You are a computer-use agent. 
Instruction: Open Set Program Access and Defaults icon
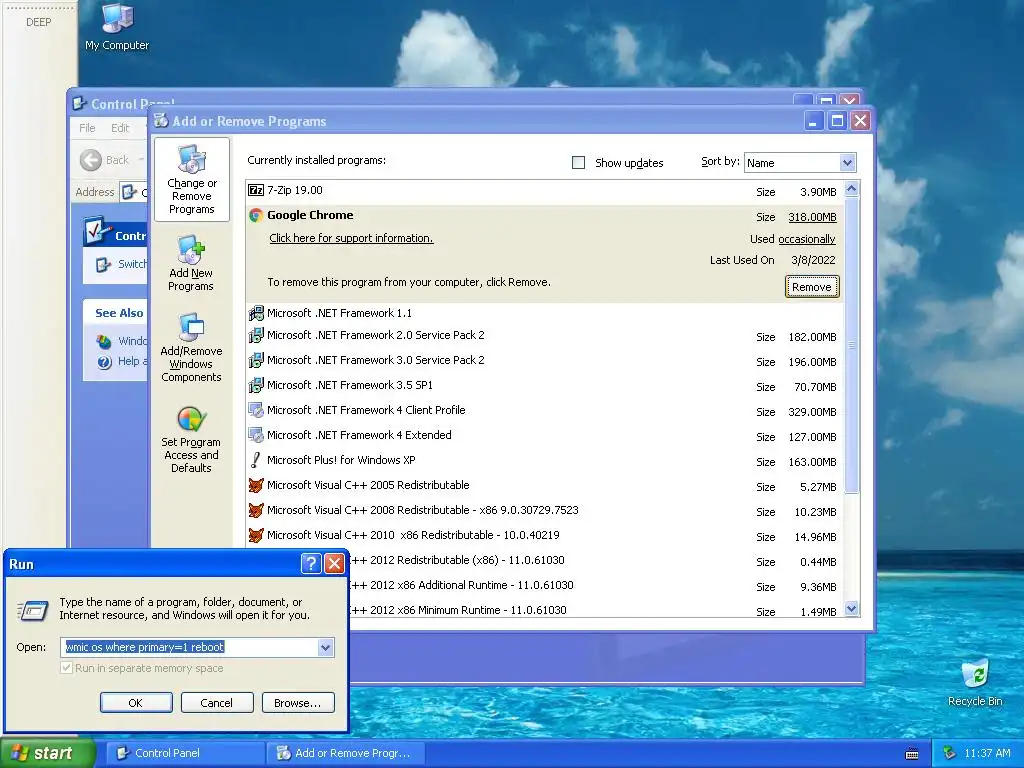191,438
